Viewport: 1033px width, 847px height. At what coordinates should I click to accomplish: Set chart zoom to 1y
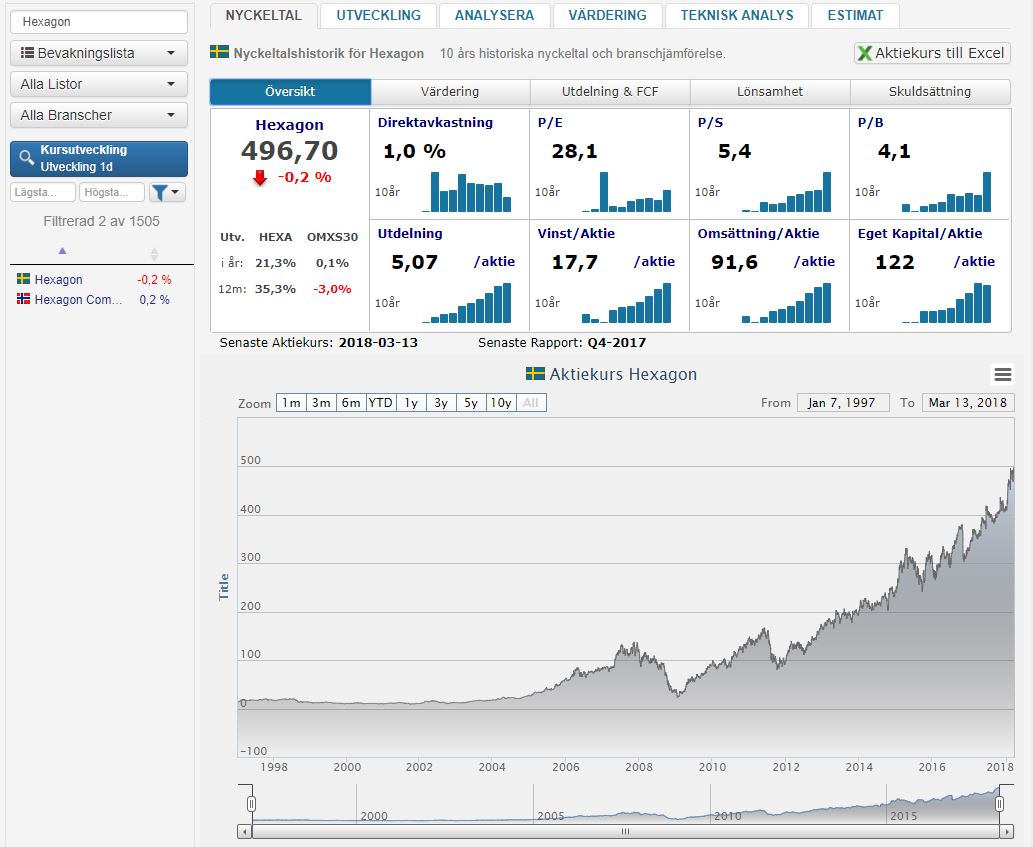click(410, 402)
